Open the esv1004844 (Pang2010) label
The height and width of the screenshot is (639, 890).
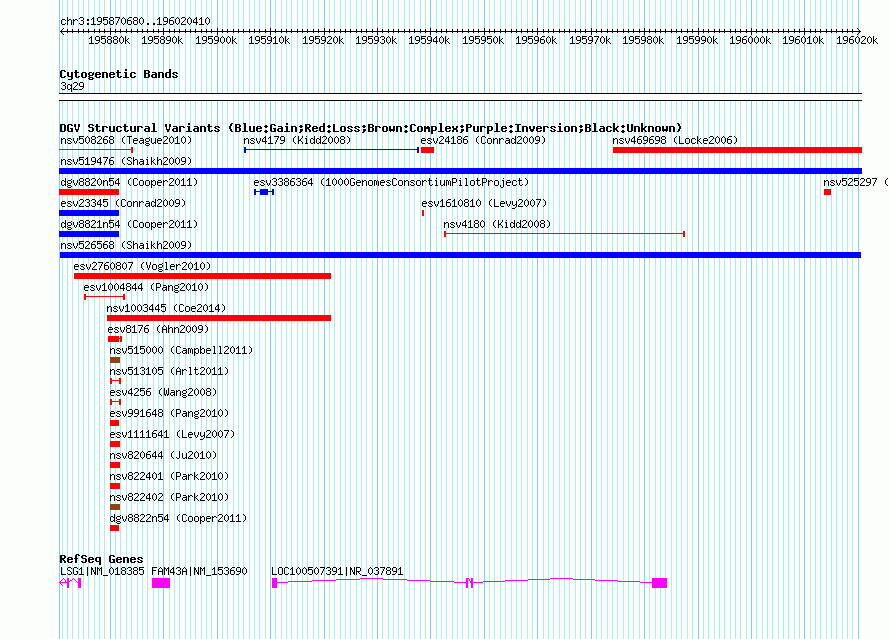coord(146,287)
